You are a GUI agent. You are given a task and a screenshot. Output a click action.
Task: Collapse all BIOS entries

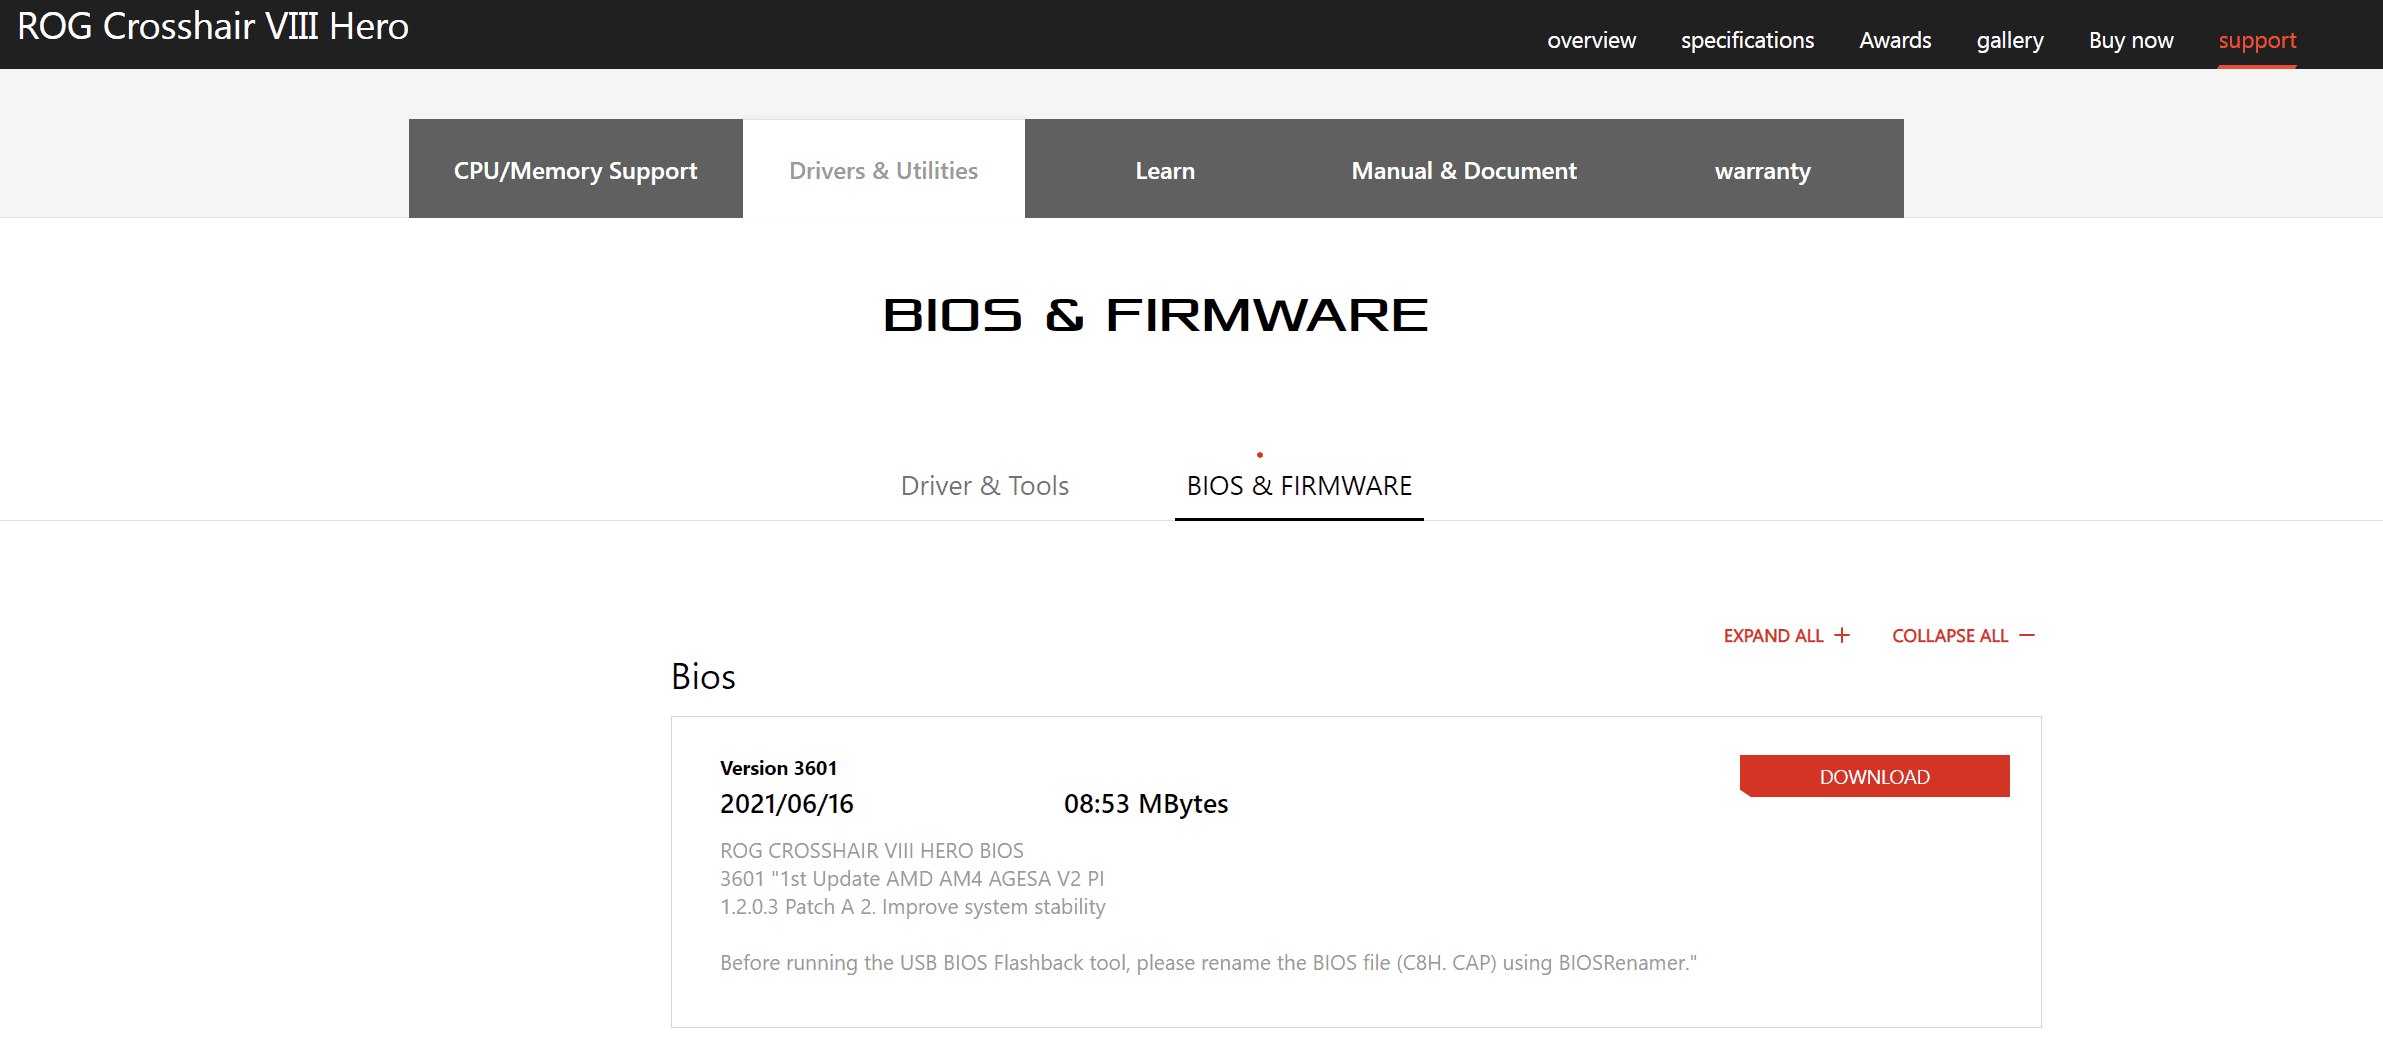1963,636
